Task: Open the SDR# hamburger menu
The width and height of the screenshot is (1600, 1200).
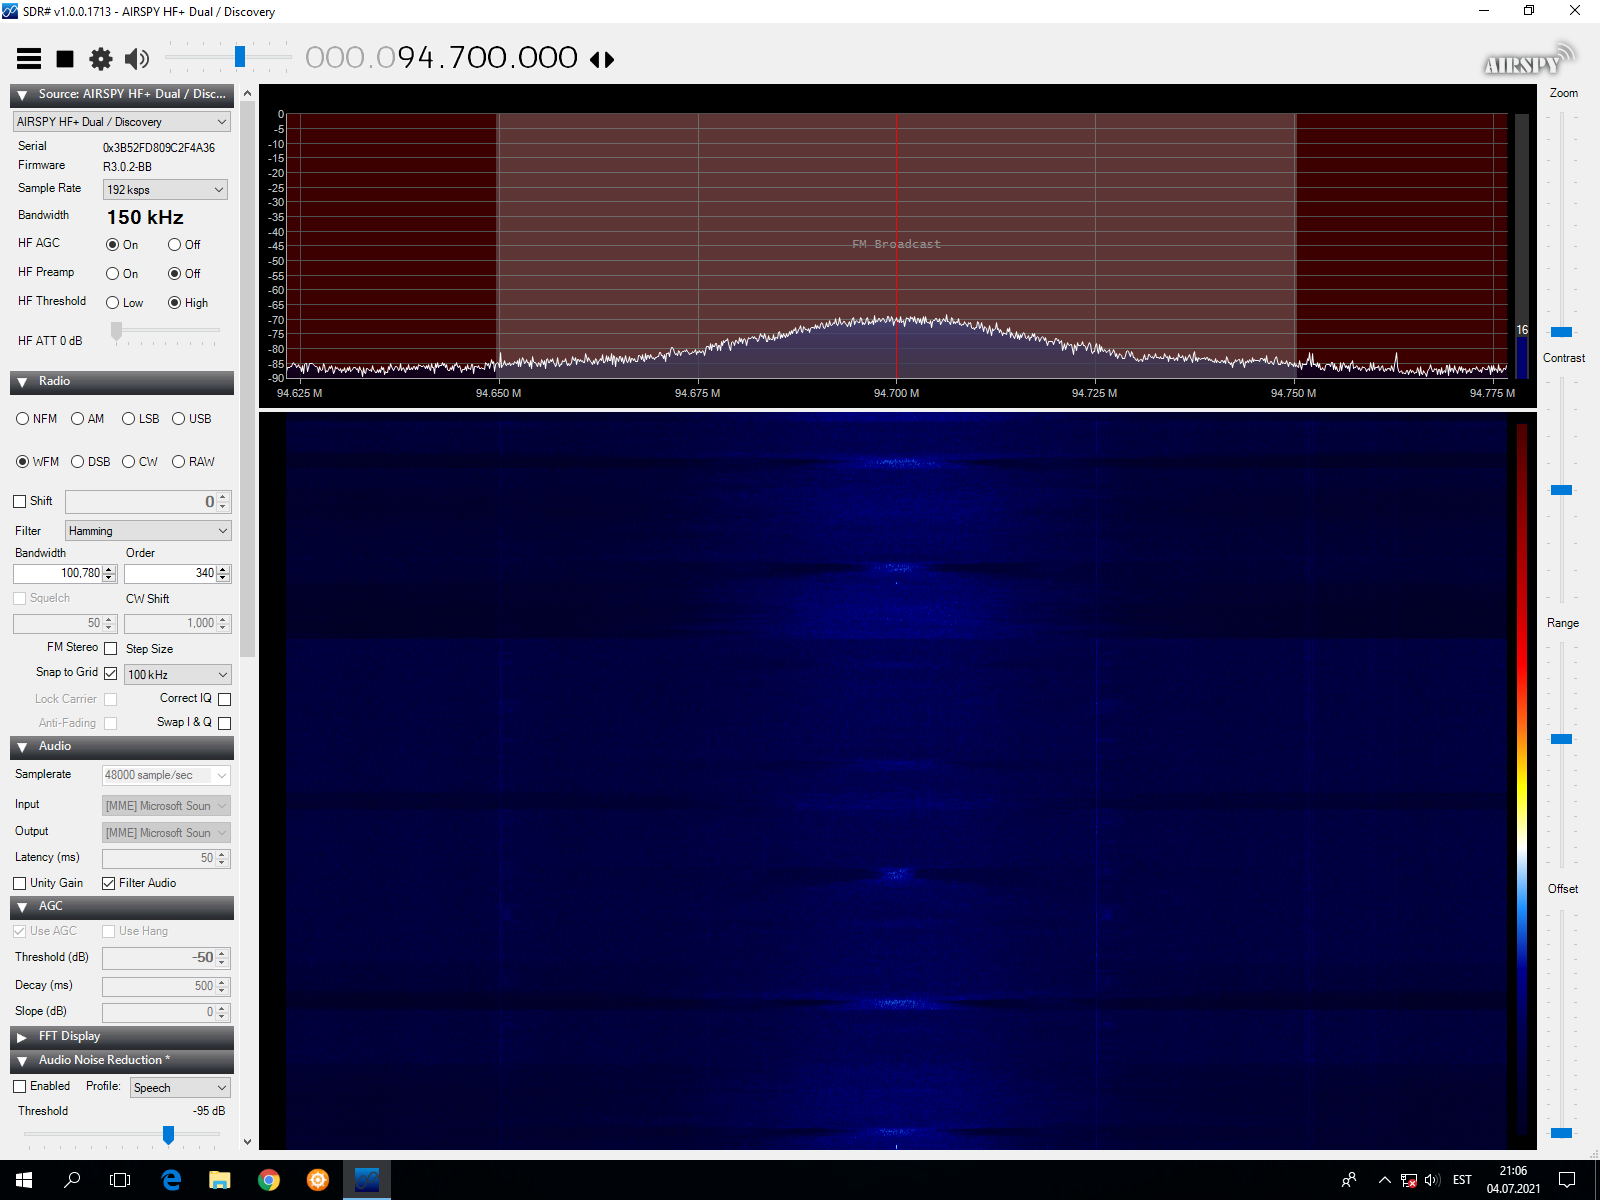Action: [29, 59]
